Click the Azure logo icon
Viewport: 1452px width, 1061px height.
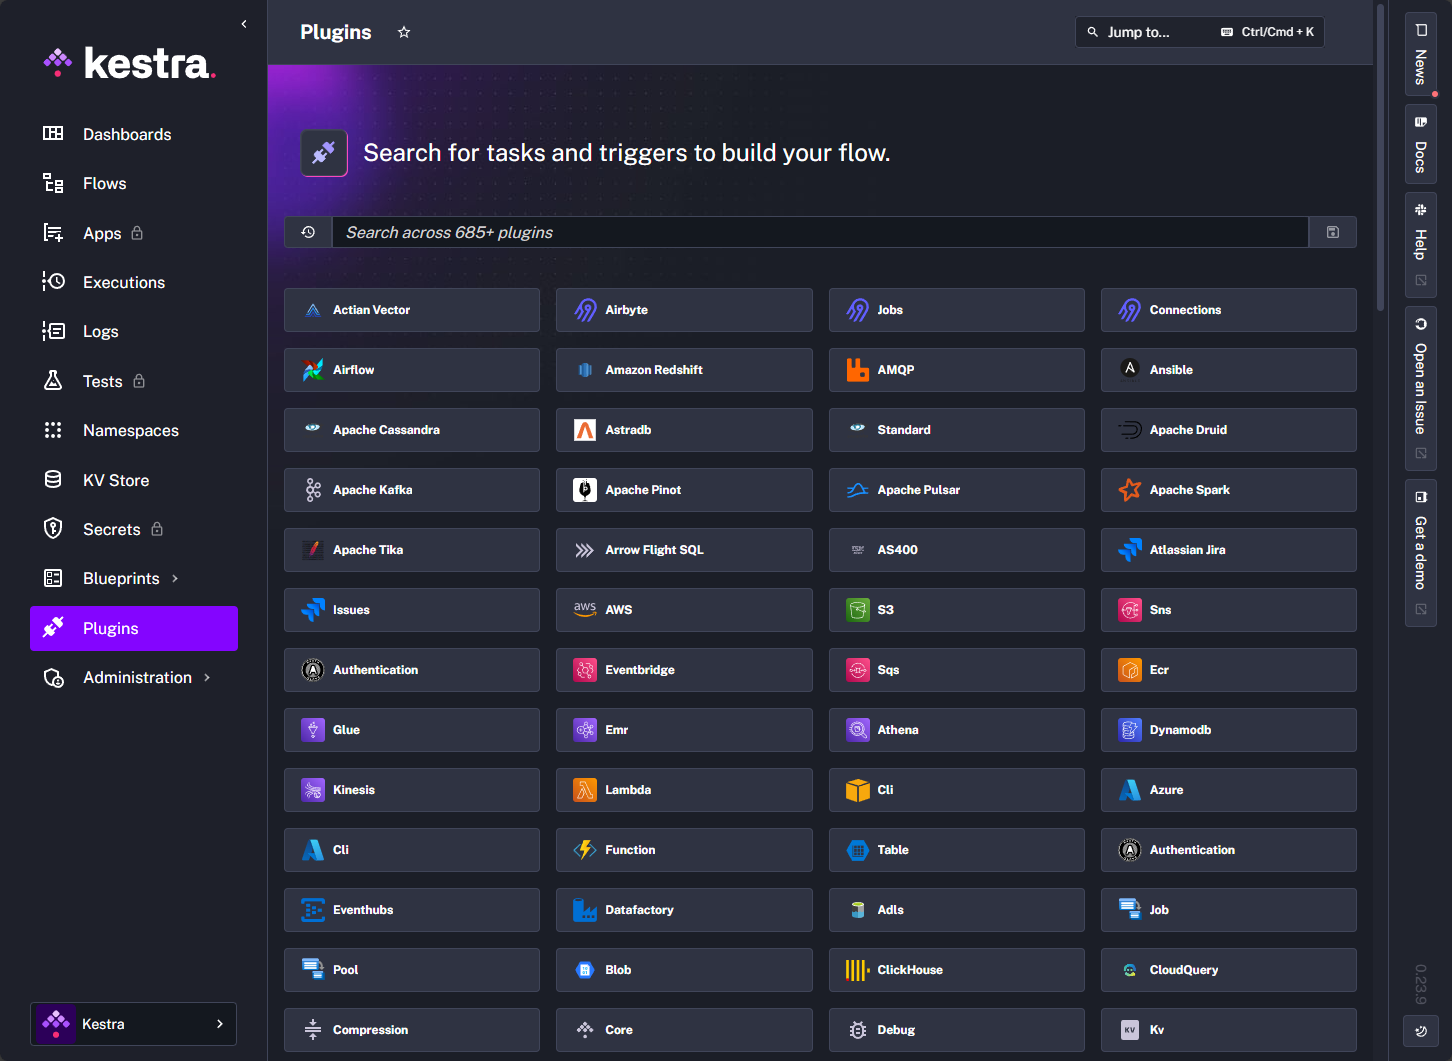point(1130,790)
